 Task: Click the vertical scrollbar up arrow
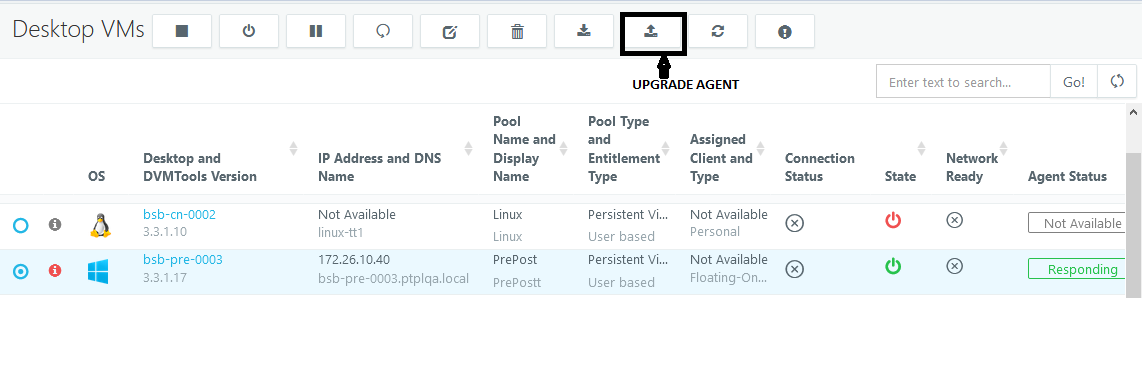point(1133,112)
